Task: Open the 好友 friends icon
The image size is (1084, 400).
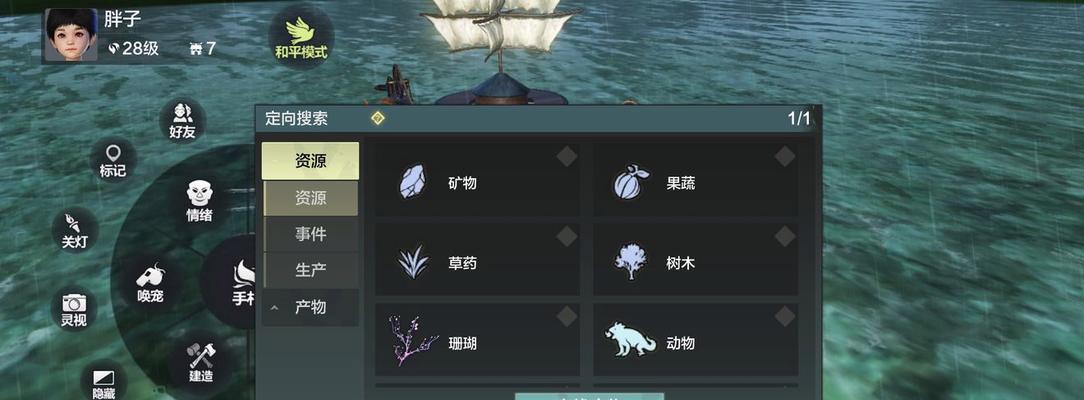Action: click(x=182, y=121)
